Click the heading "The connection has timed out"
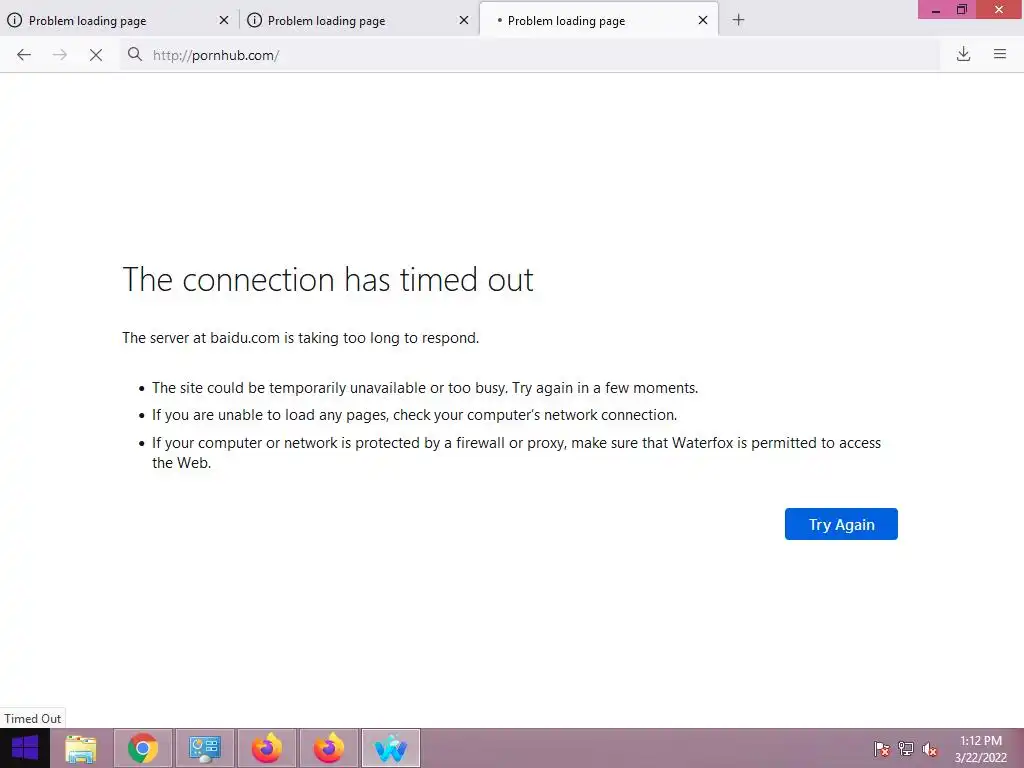This screenshot has height=768, width=1024. coord(328,280)
